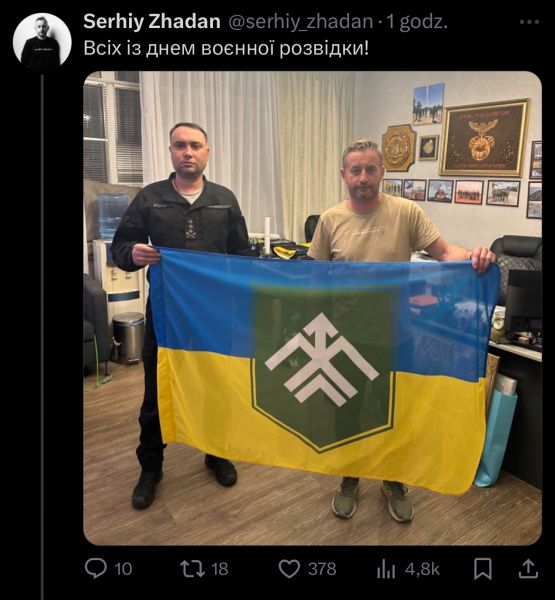Screen dimensions: 555x600
Task: Open Serhiy Zhadan's profile avatar
Action: [42, 41]
